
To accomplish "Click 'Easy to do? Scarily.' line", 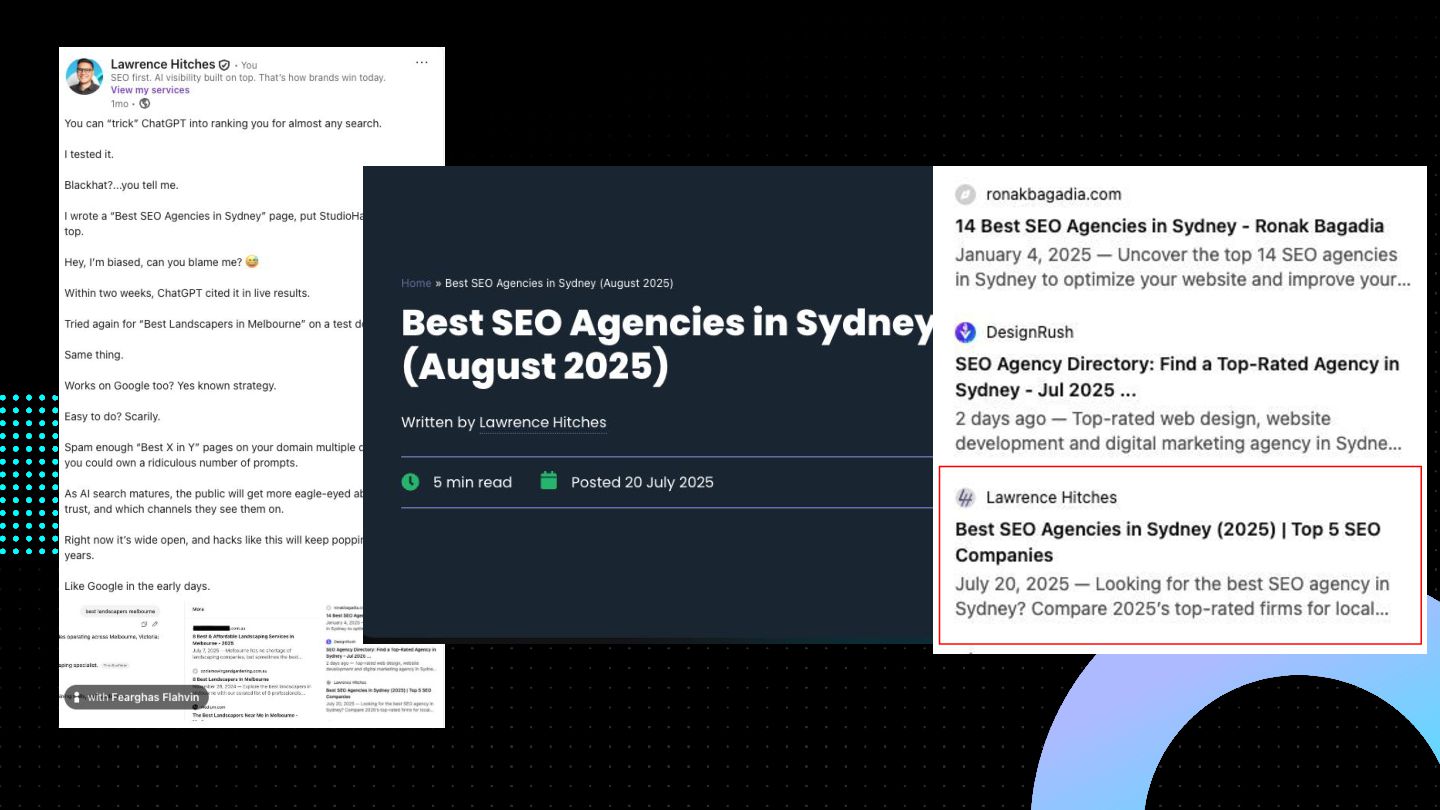I will pyautogui.click(x=112, y=416).
